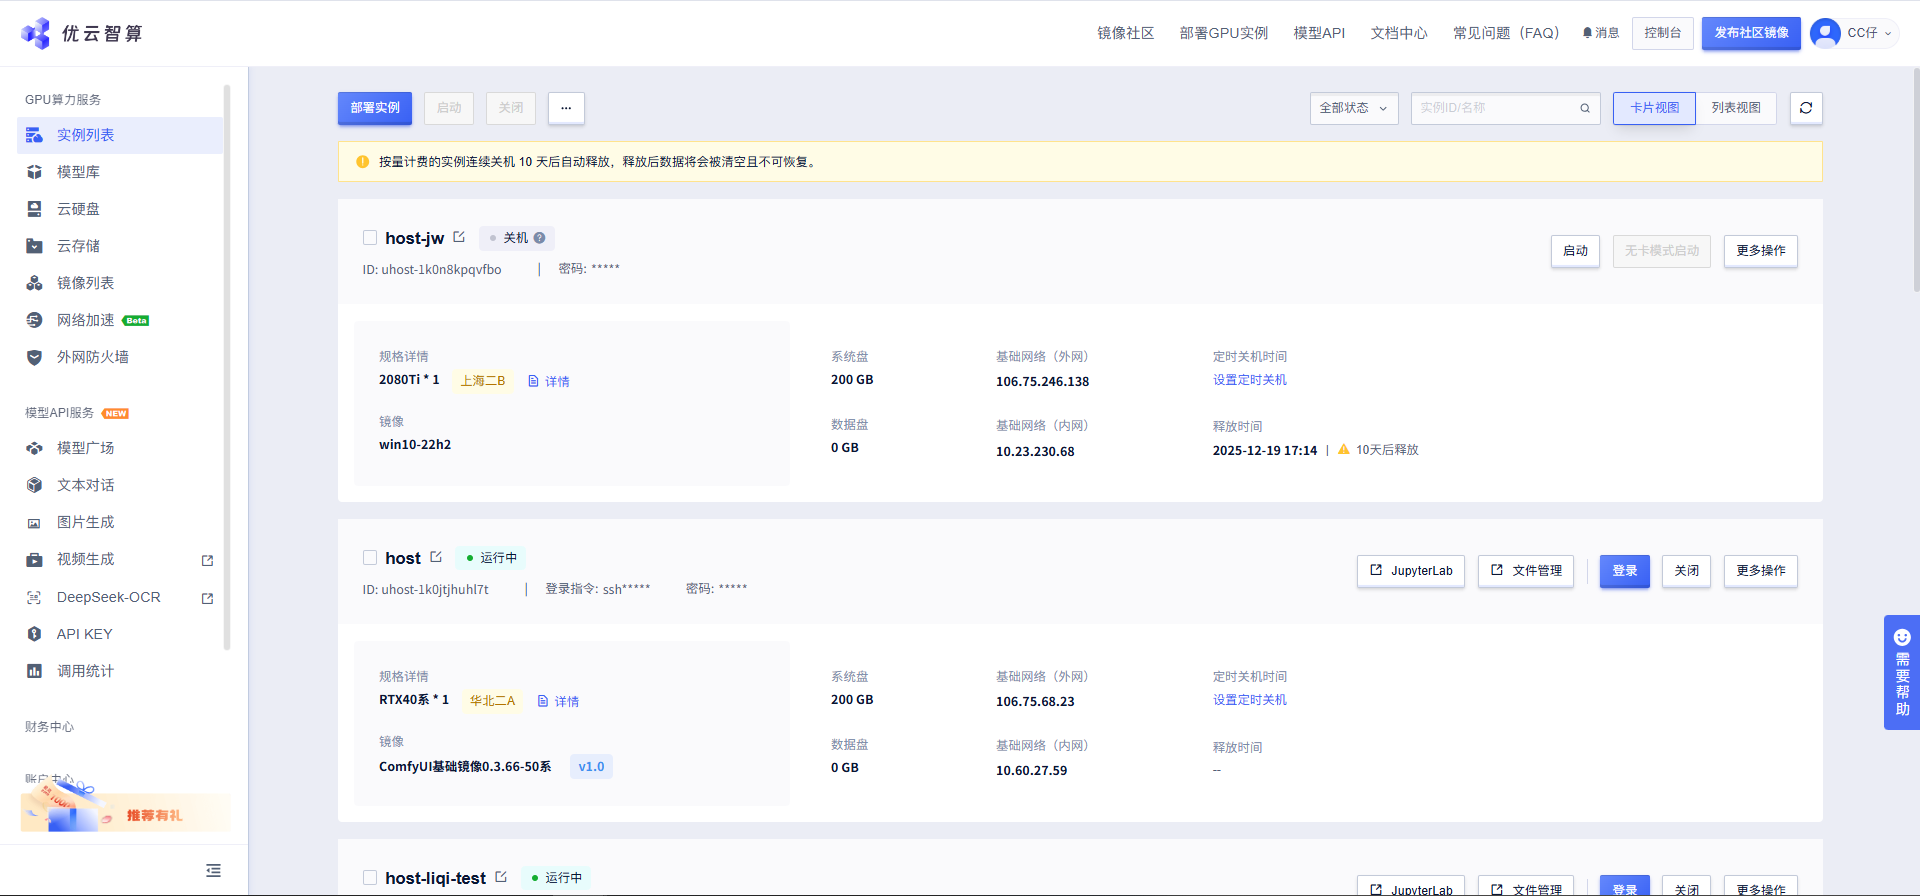1920x896 pixels.
Task: Focus the 实例ID/名称 search input
Action: (x=1495, y=108)
